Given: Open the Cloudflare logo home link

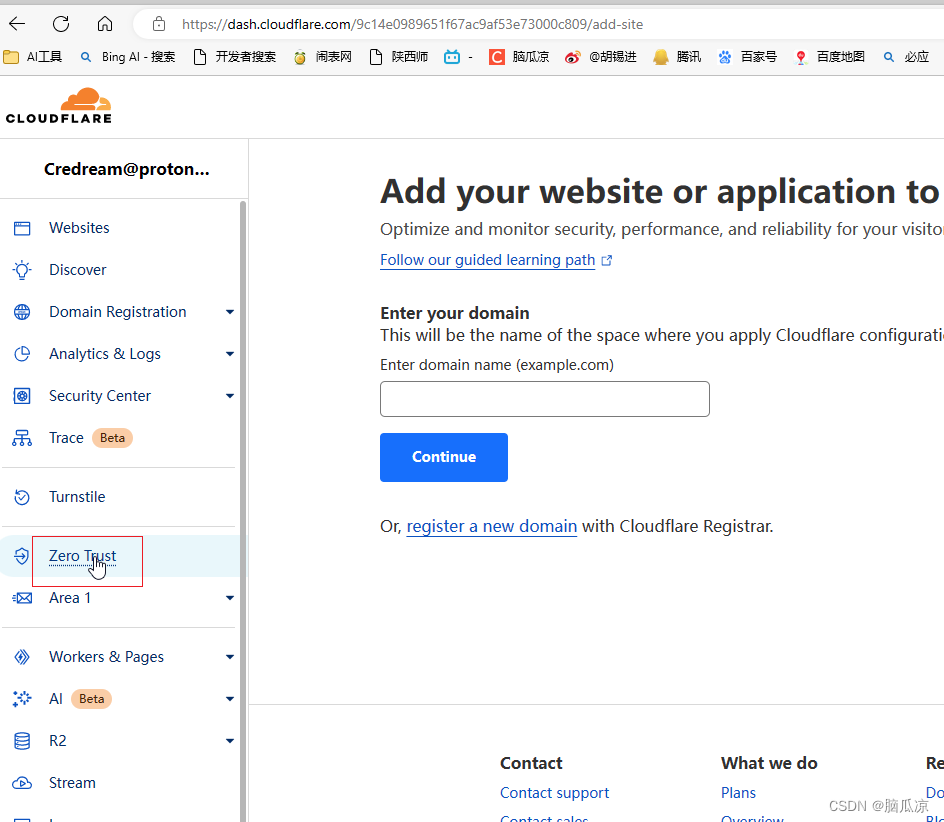Looking at the screenshot, I should coord(59,106).
